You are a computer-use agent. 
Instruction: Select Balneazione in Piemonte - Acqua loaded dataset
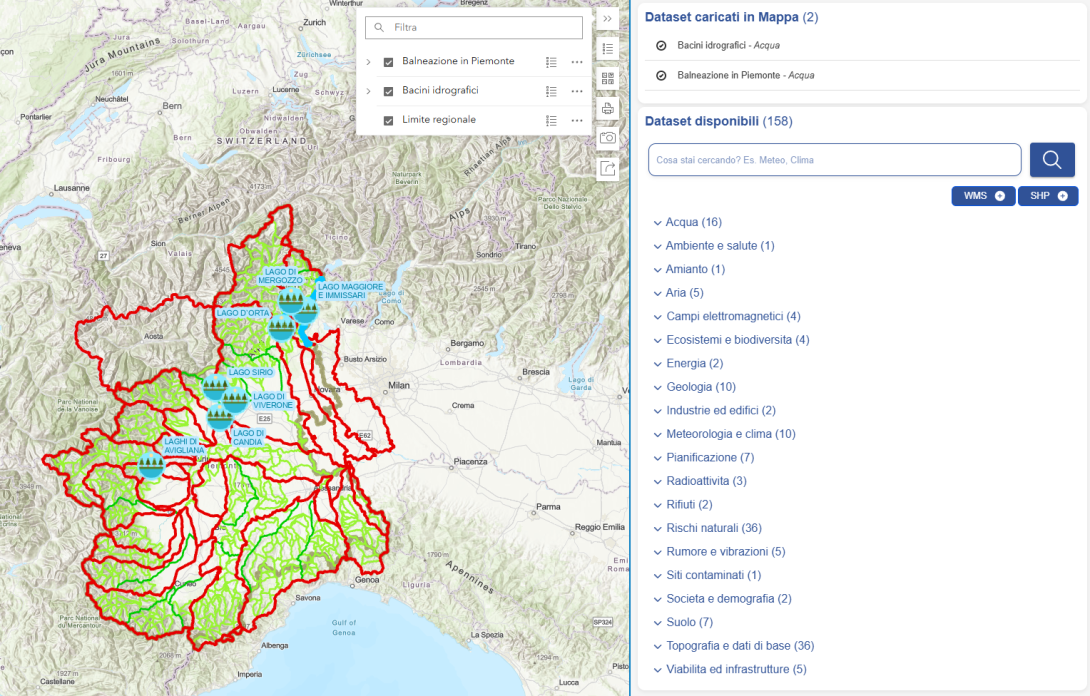[746, 75]
